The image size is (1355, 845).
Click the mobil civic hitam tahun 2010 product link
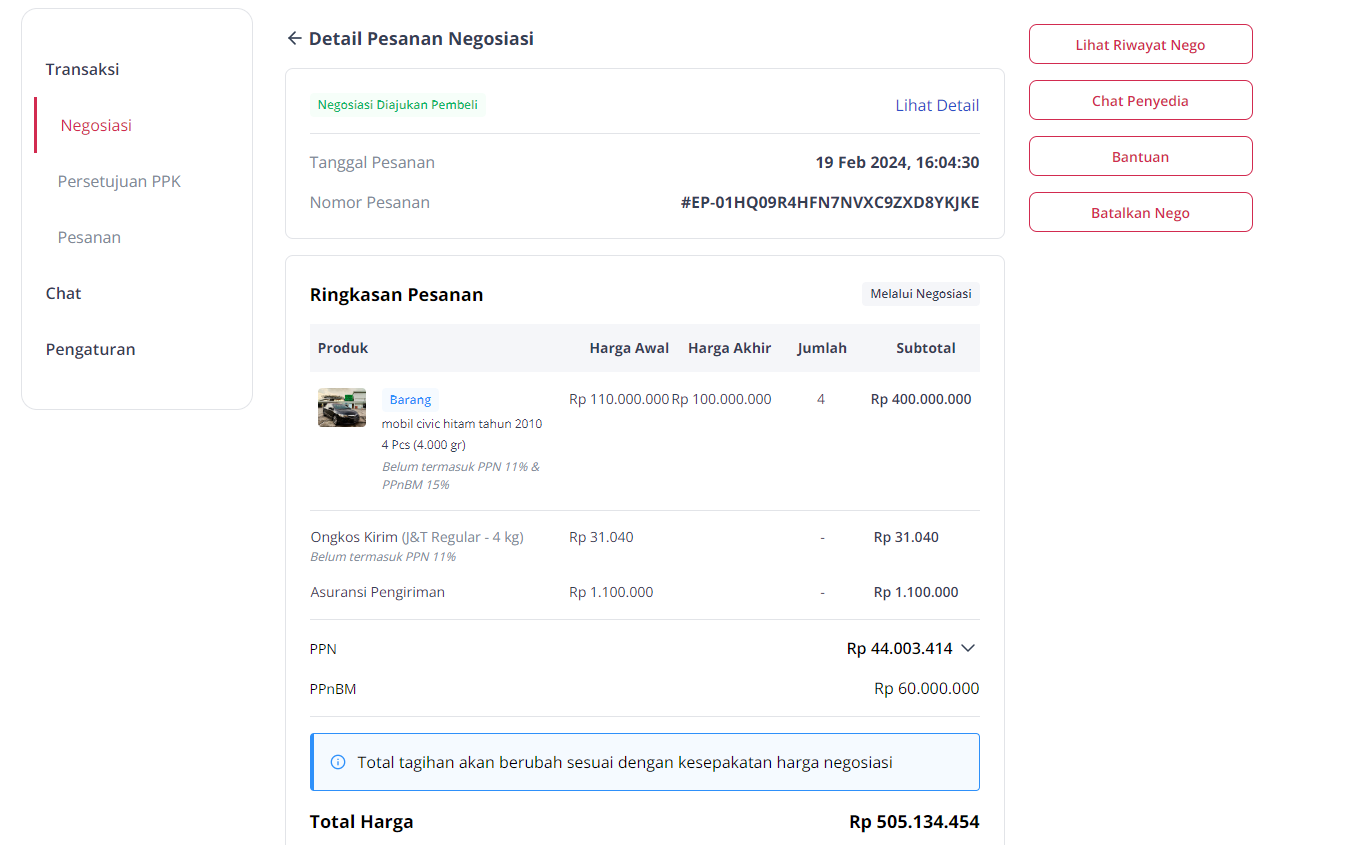(x=462, y=423)
